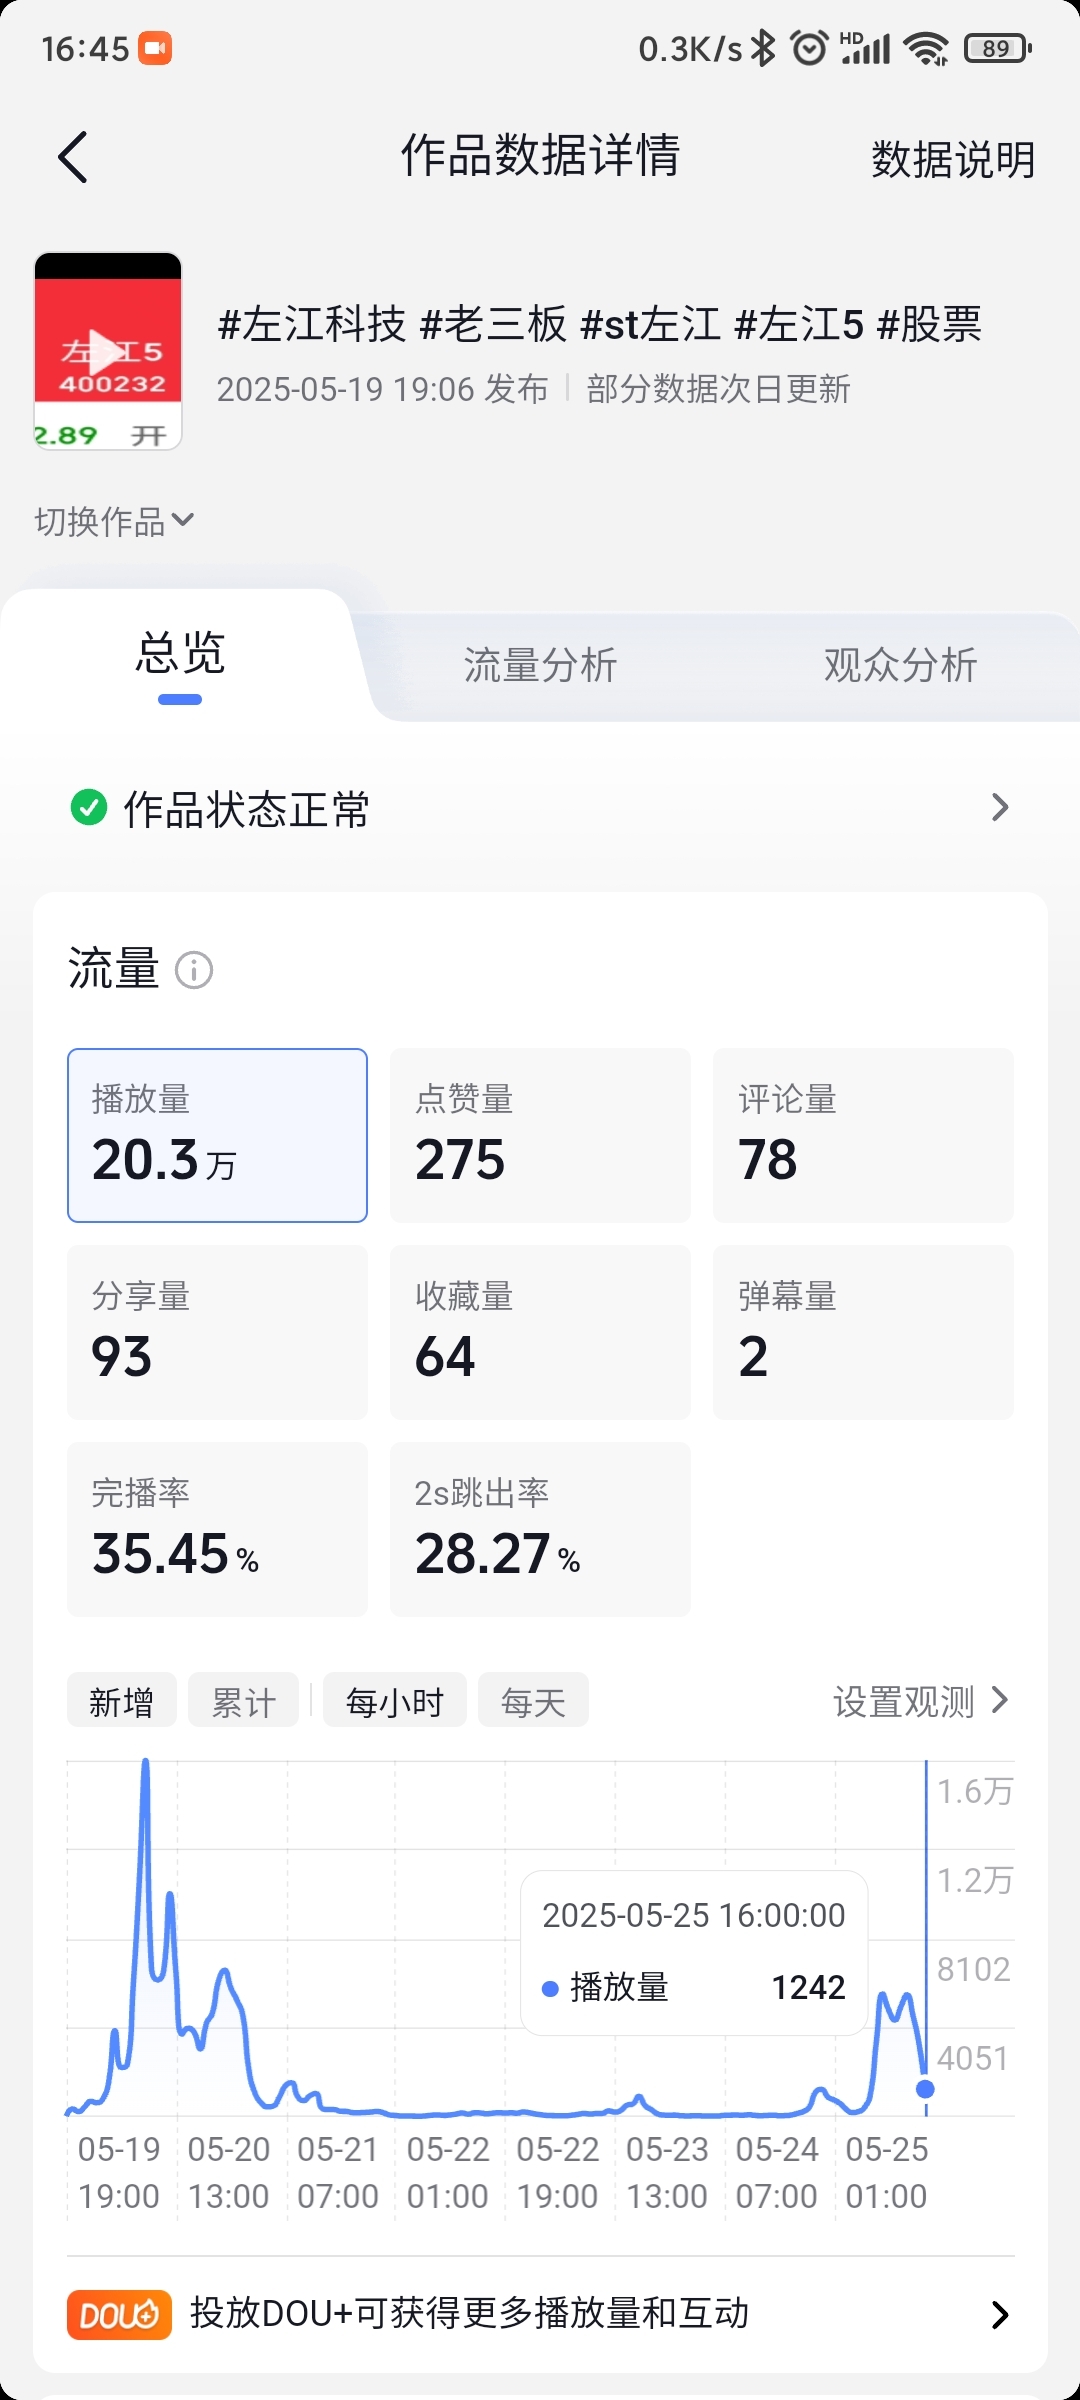The height and width of the screenshot is (2400, 1080).
Task: Tap the 投放DOU+ promotion banner
Action: click(x=540, y=2314)
